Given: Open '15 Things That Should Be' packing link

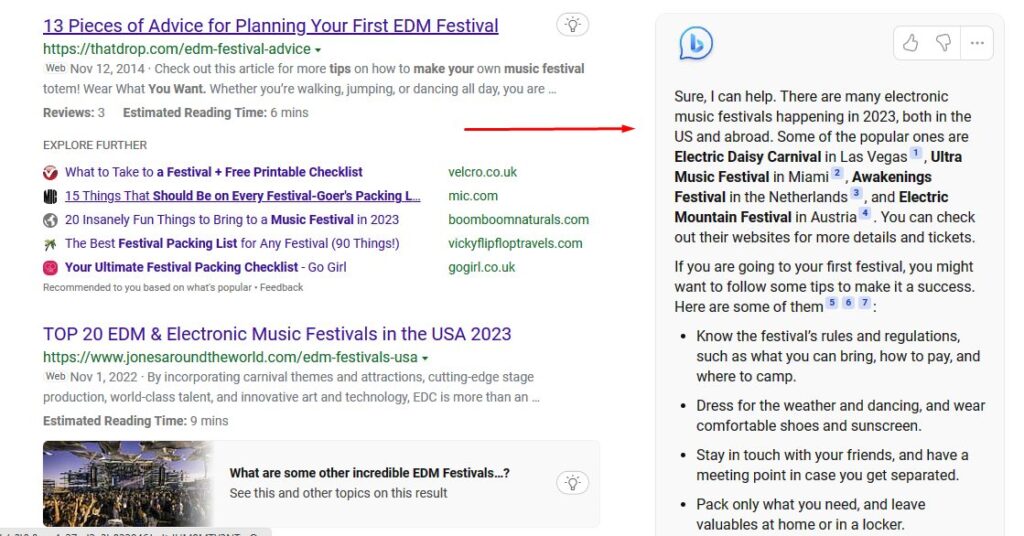Looking at the screenshot, I should coord(242,196).
